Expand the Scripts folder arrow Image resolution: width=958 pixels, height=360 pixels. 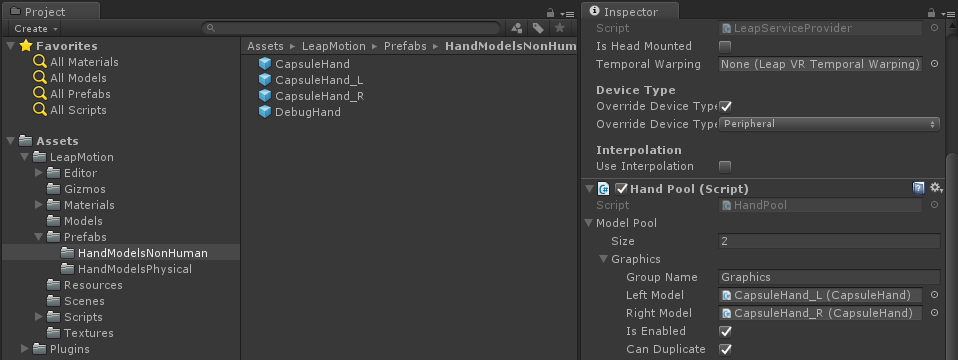coord(39,317)
